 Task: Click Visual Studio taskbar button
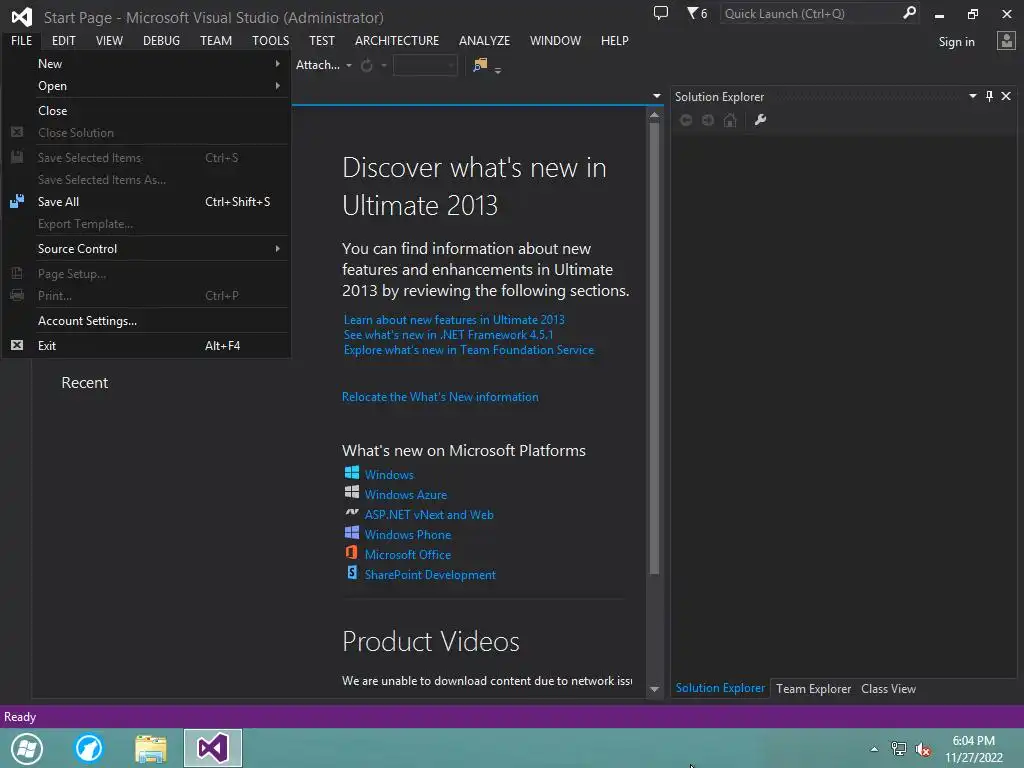(x=213, y=748)
